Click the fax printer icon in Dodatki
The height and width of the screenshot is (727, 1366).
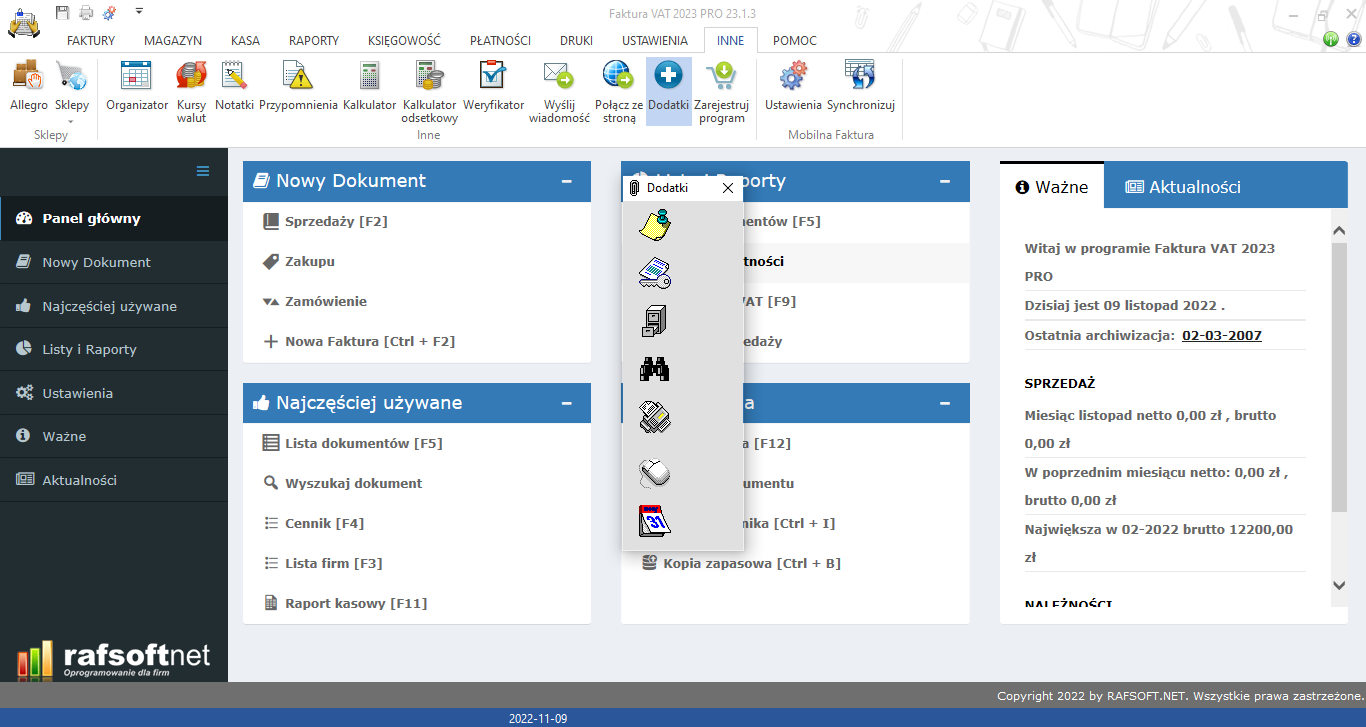pos(654,417)
